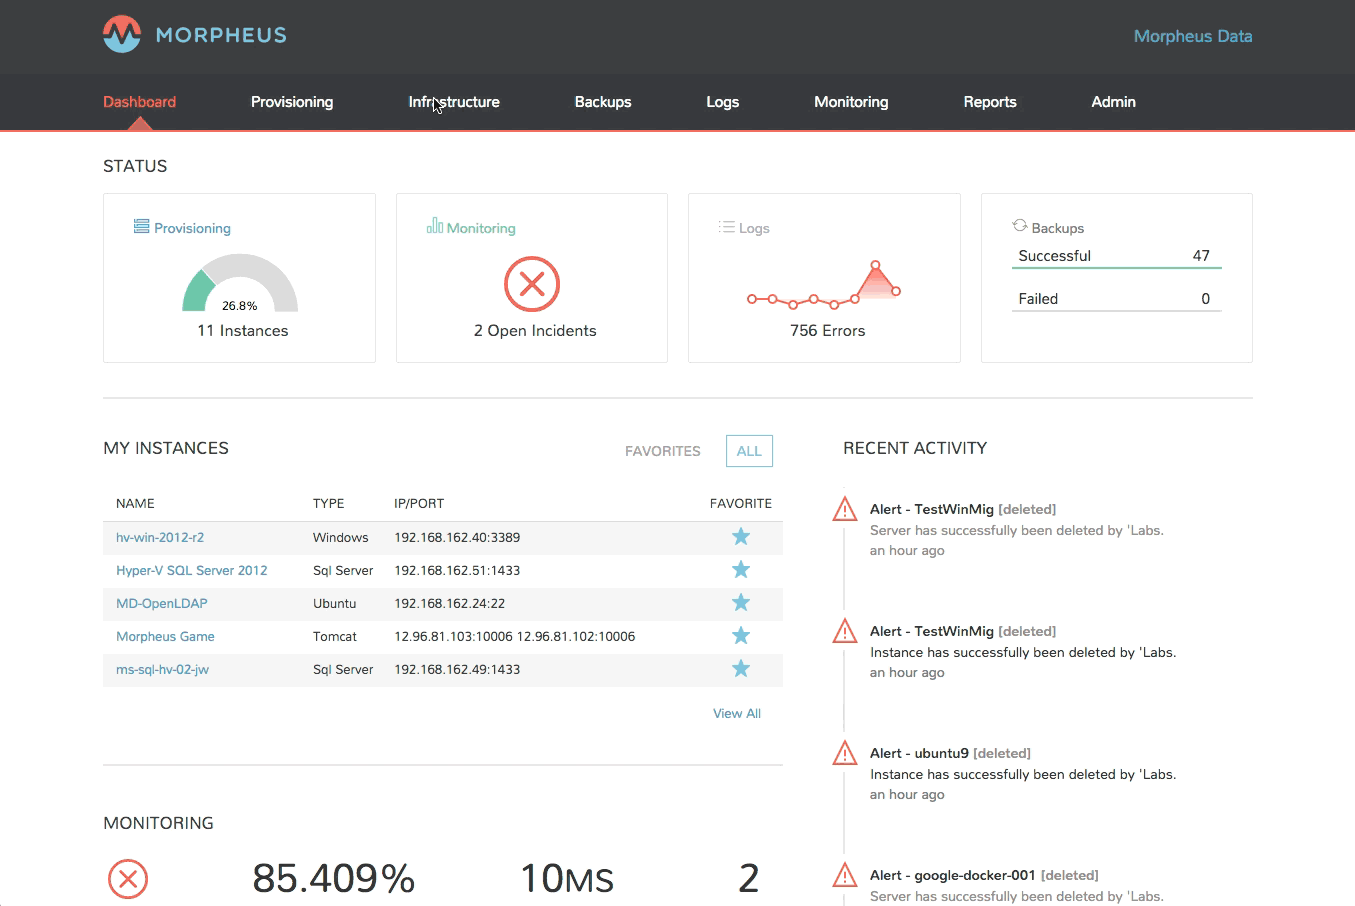
Task: Click the View All instances link
Action: pos(737,713)
